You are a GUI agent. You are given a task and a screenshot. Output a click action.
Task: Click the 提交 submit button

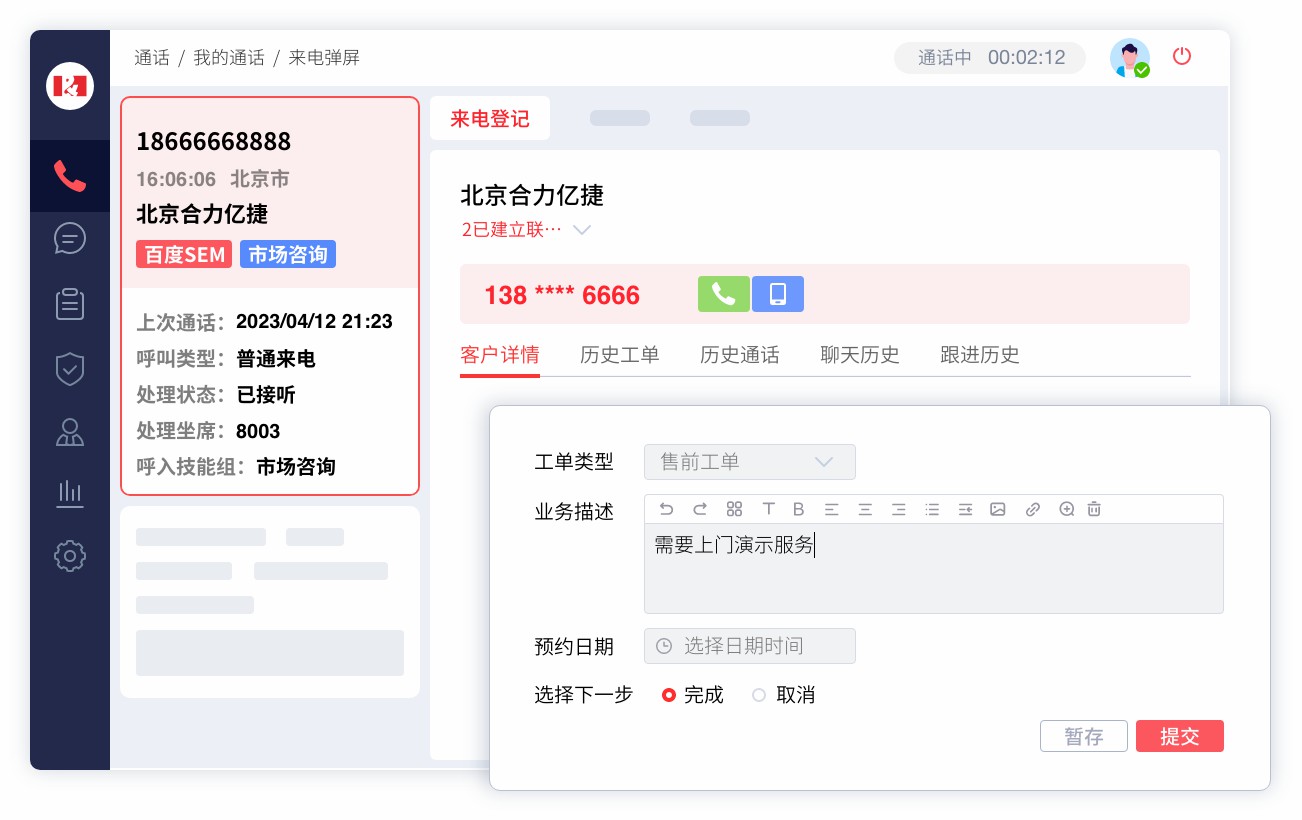pos(1179,737)
